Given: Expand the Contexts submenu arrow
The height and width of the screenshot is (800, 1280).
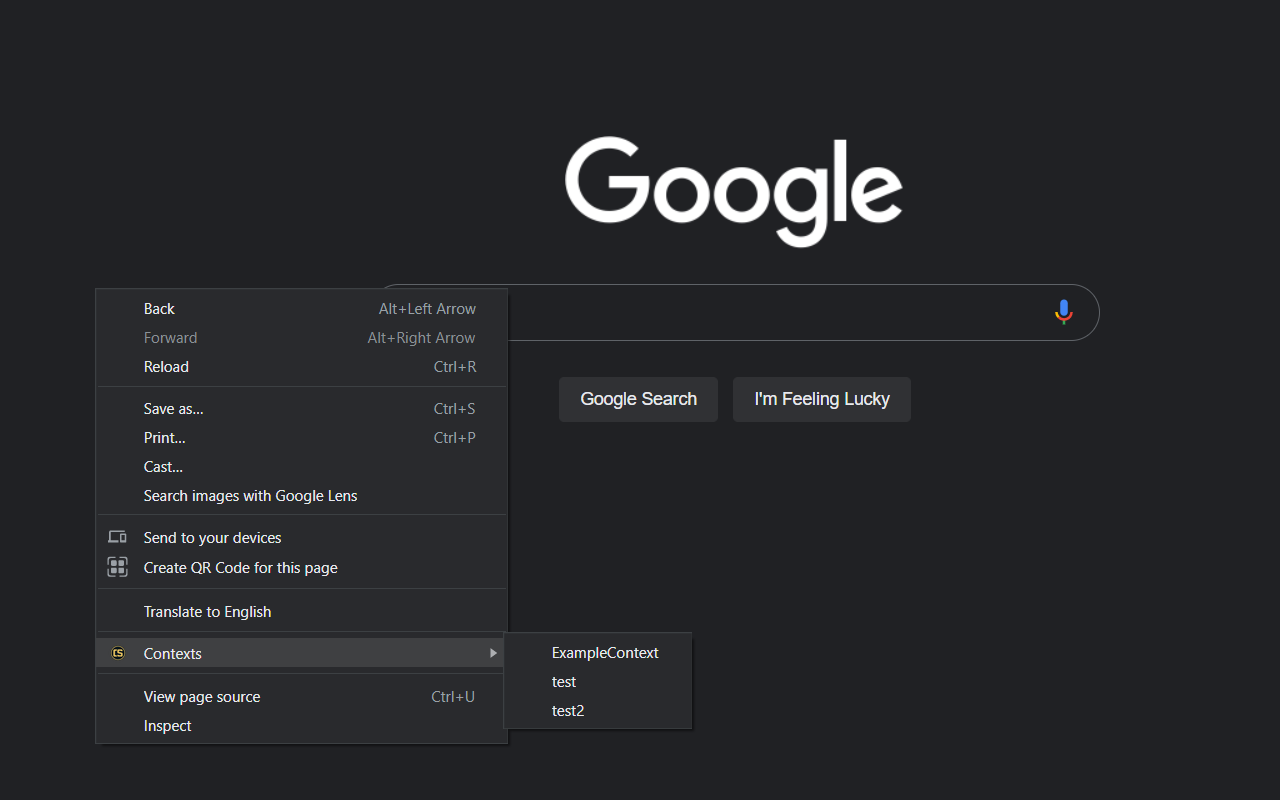Looking at the screenshot, I should coord(493,653).
